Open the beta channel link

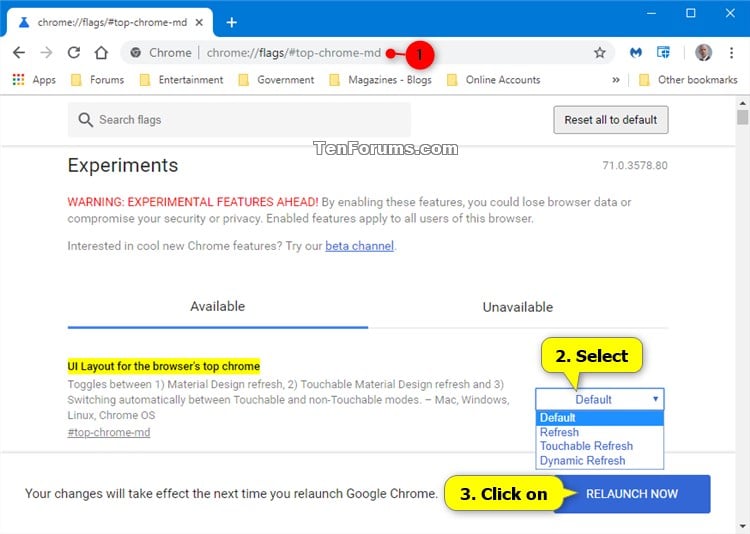click(x=360, y=246)
